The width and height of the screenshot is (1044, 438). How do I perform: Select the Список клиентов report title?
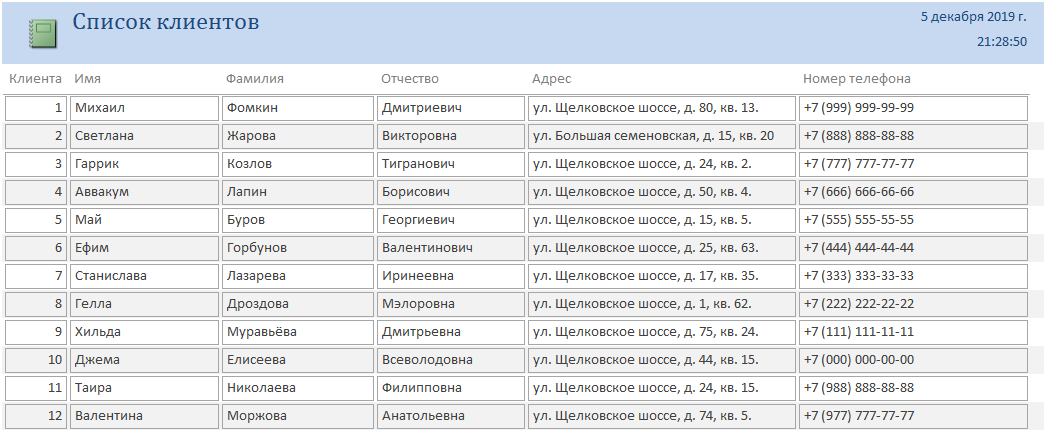click(166, 22)
